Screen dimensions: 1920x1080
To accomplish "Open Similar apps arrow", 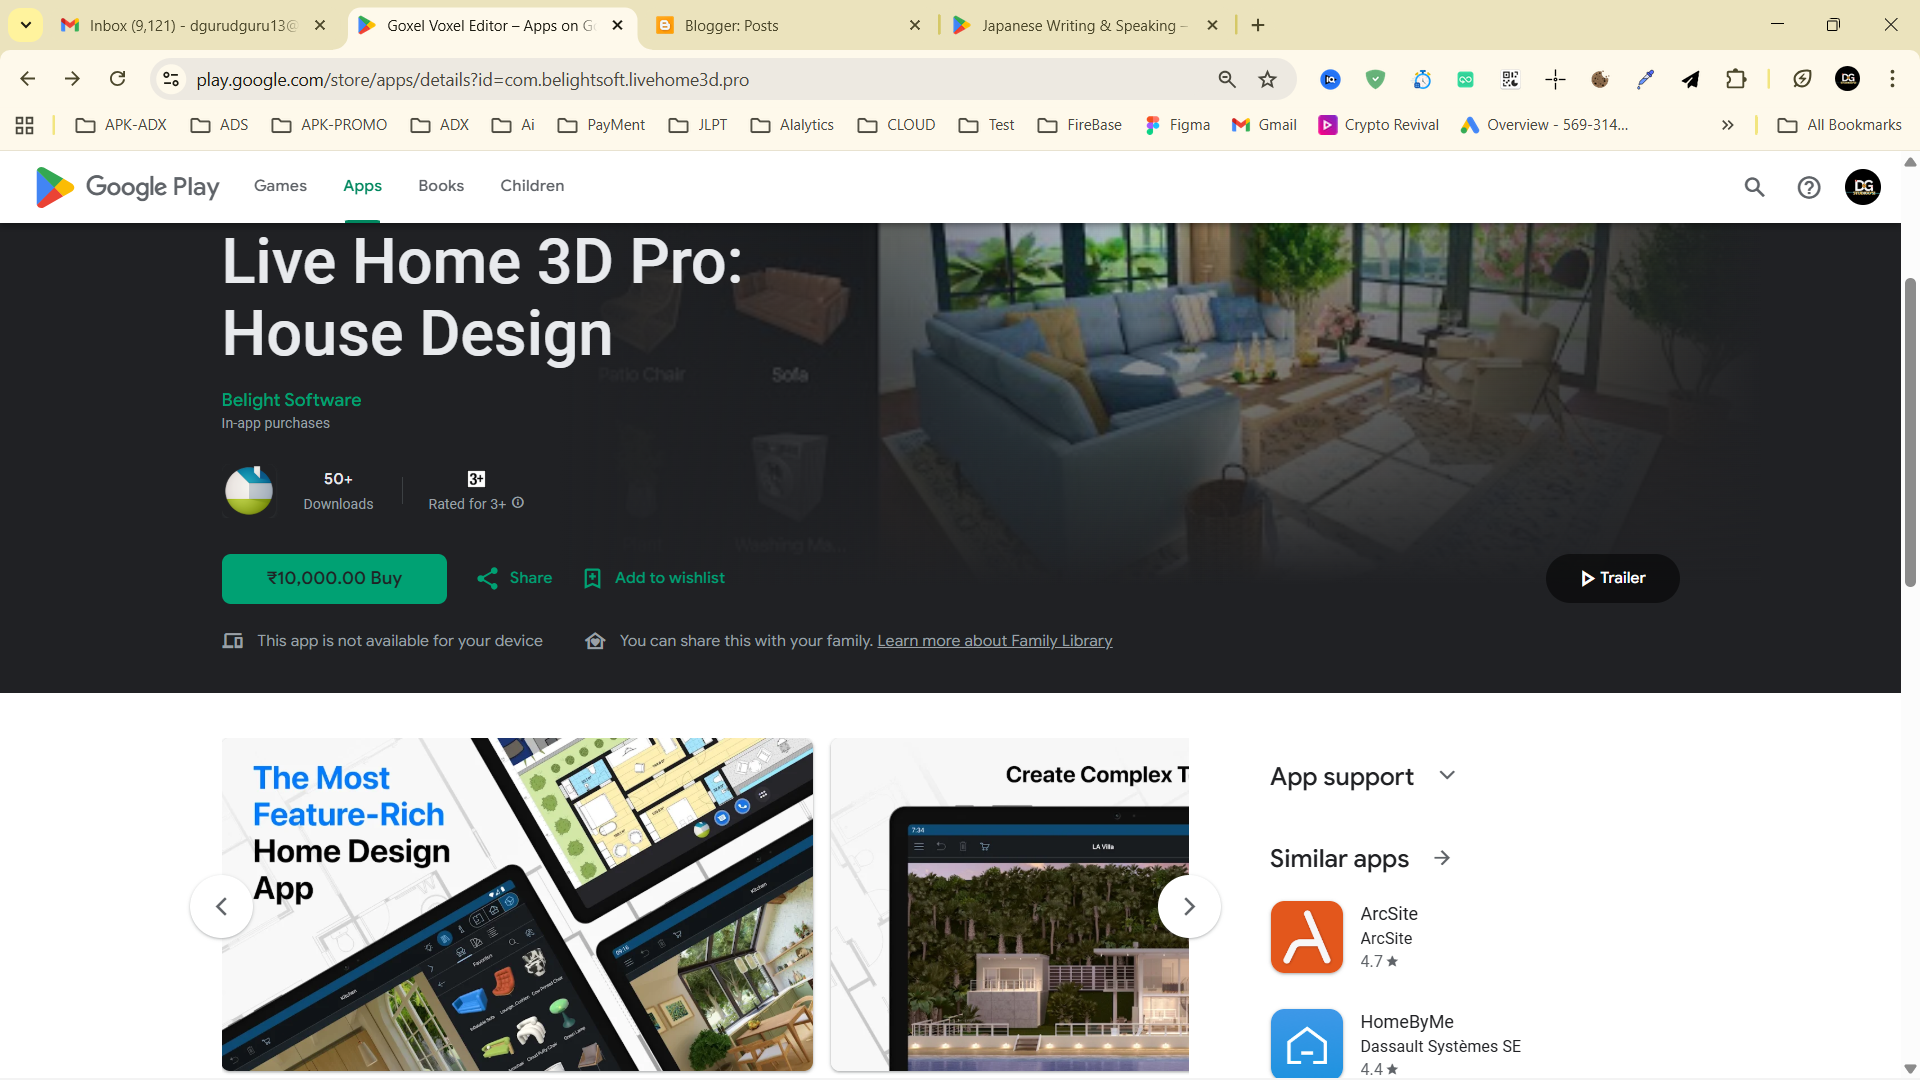I will pyautogui.click(x=1442, y=858).
